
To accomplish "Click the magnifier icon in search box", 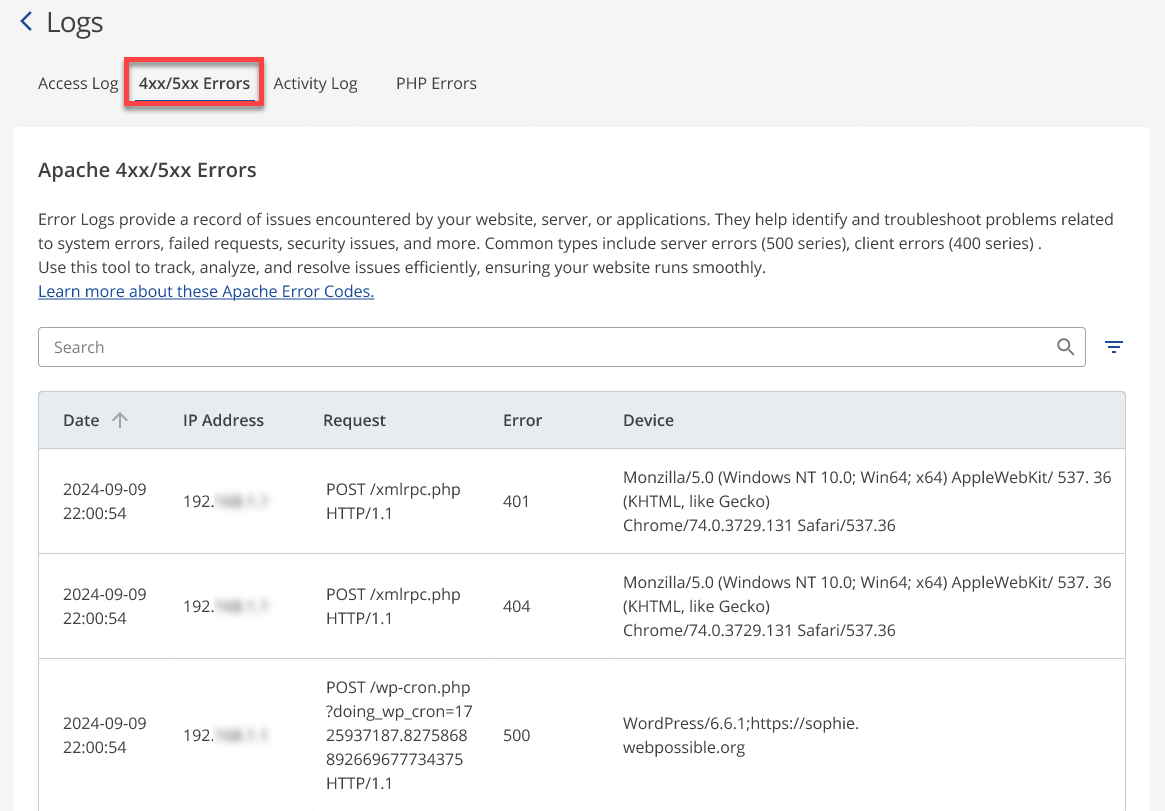I will tap(1065, 347).
